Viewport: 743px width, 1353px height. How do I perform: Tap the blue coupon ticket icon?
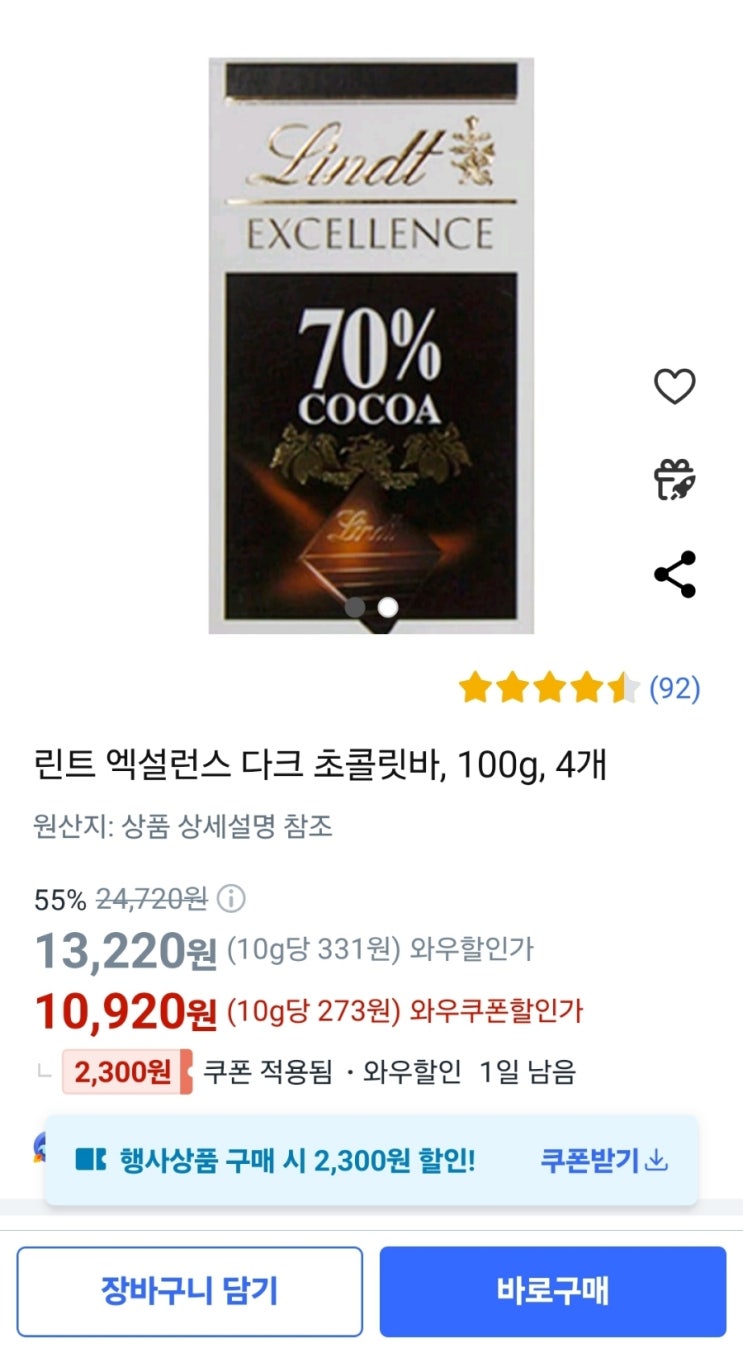pos(91,1160)
